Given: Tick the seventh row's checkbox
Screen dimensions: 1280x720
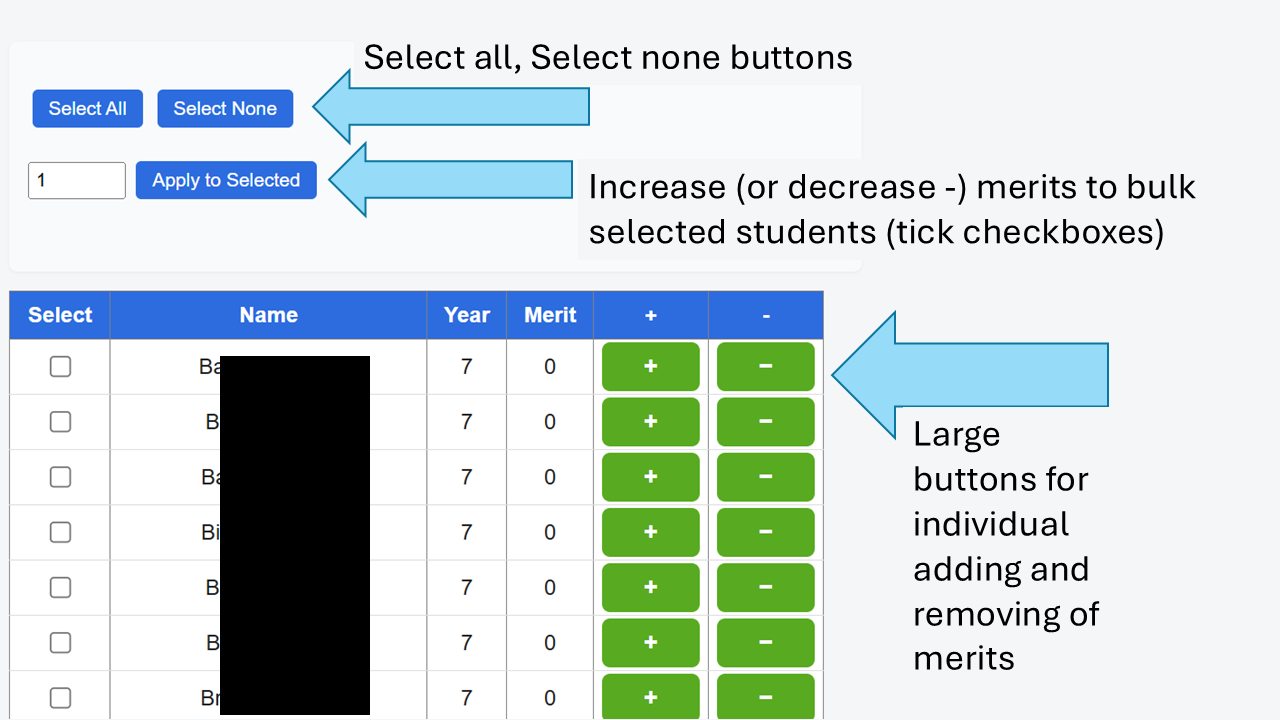Looking at the screenshot, I should [60, 697].
